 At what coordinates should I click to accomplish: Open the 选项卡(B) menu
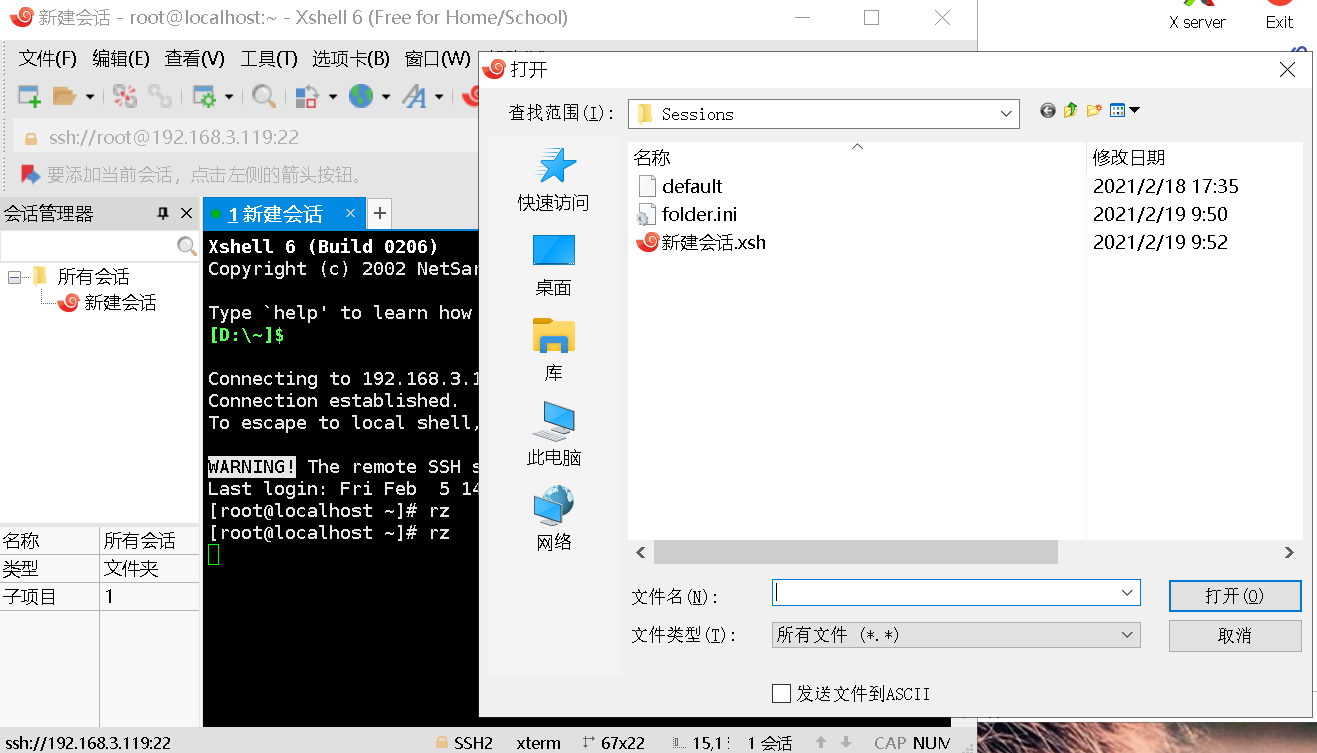click(x=351, y=59)
